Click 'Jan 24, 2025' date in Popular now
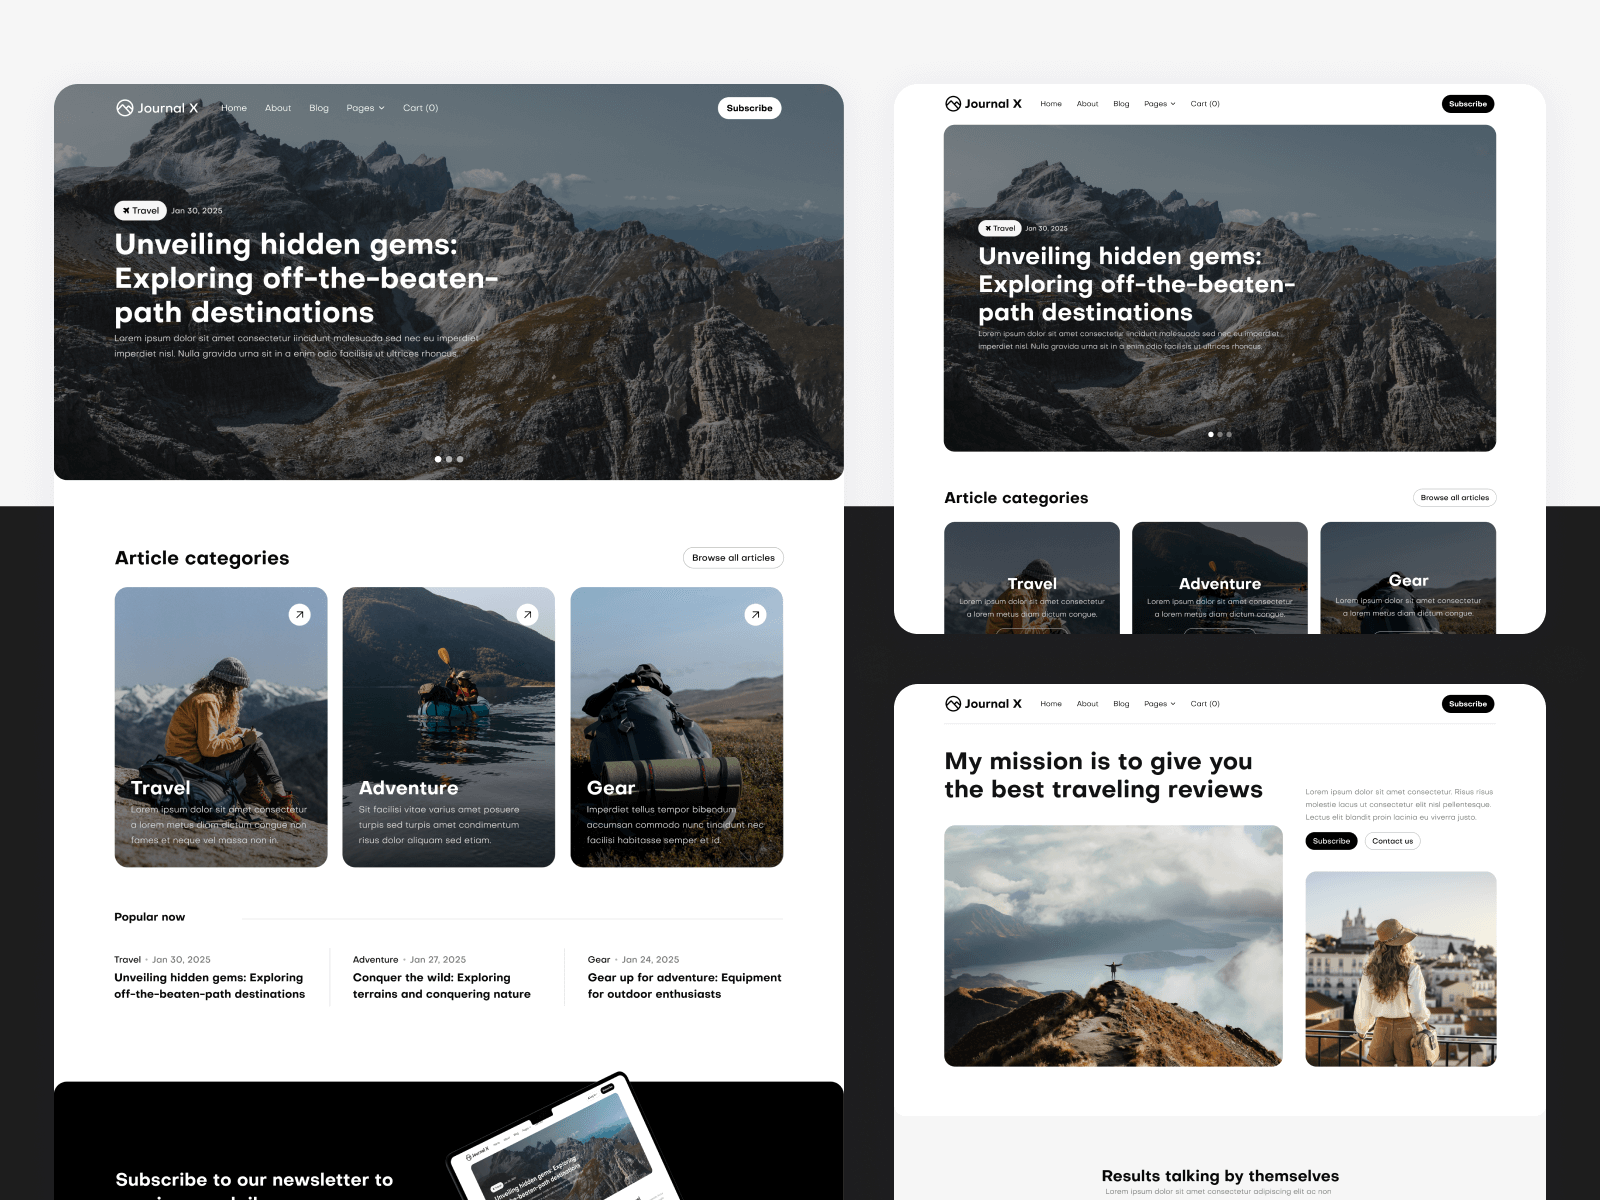The height and width of the screenshot is (1200, 1600). pos(650,960)
